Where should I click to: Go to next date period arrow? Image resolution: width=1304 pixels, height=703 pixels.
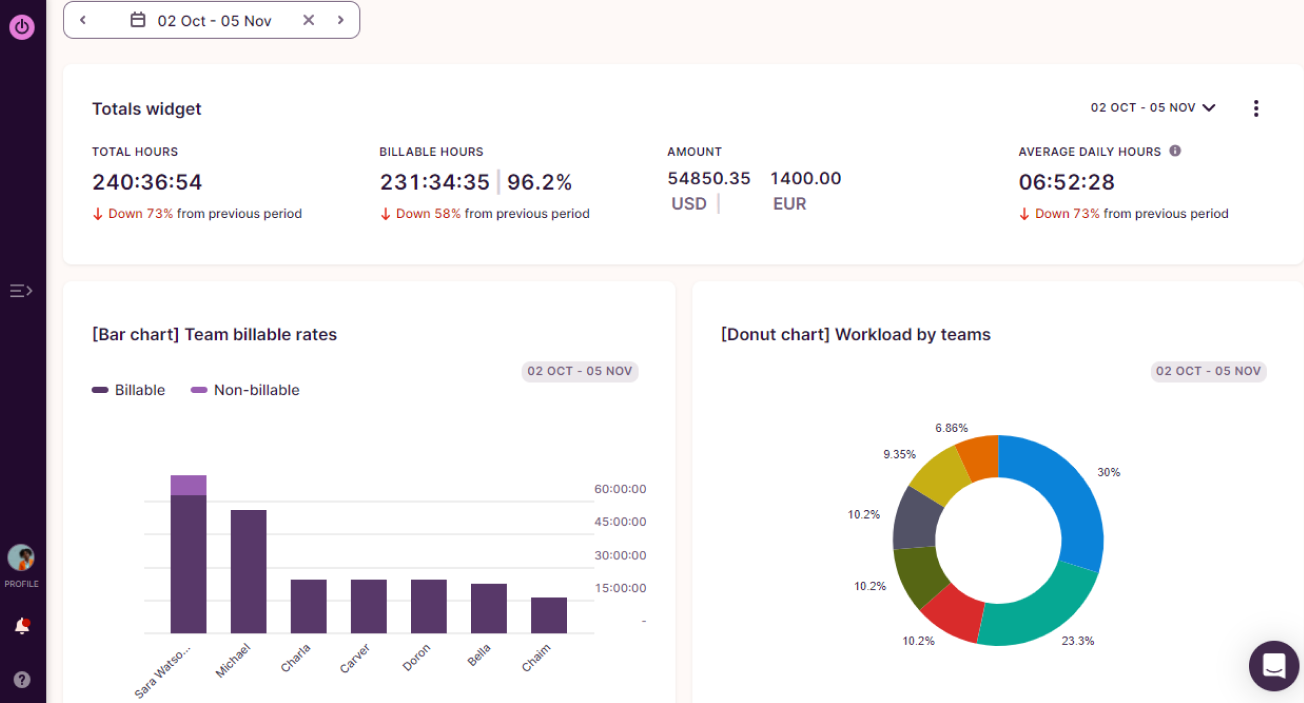[340, 20]
